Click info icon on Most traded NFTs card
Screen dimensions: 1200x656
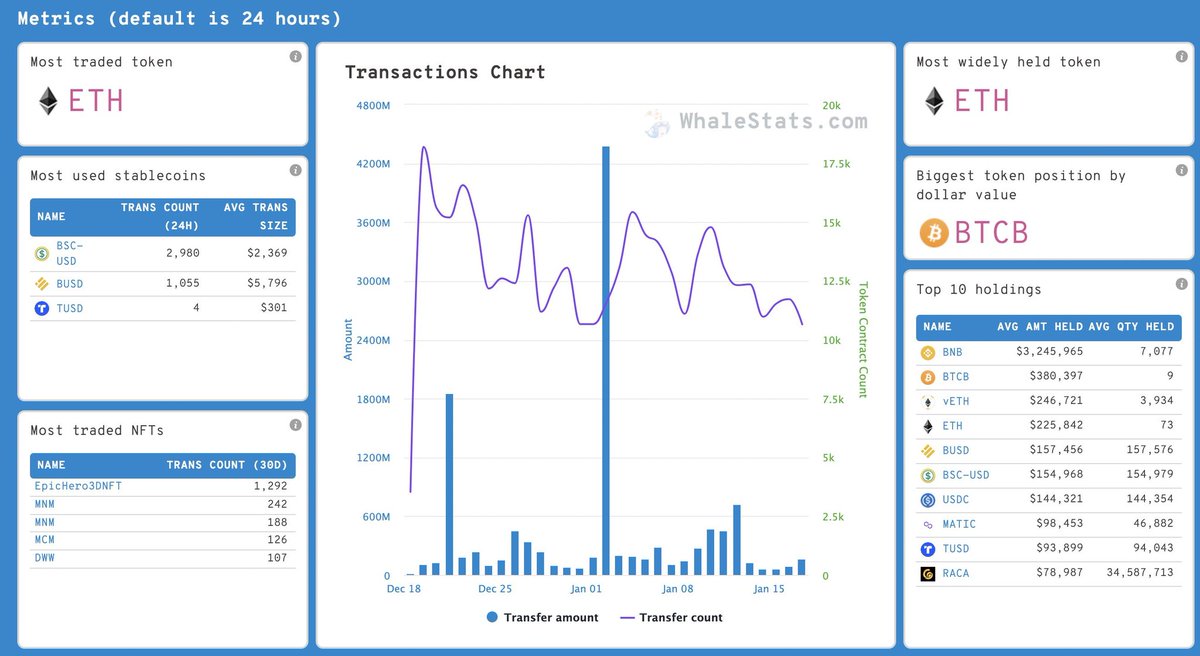(296, 425)
